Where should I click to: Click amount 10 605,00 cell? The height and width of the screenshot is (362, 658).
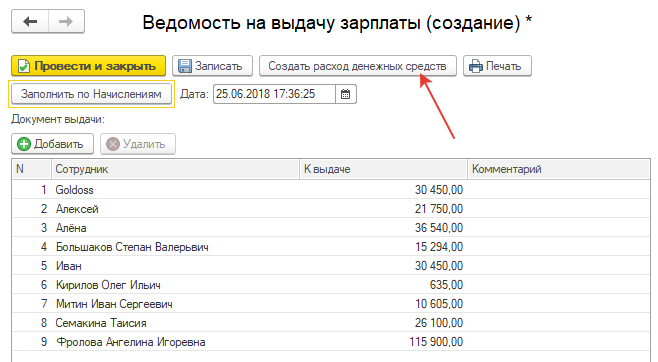(x=383, y=304)
